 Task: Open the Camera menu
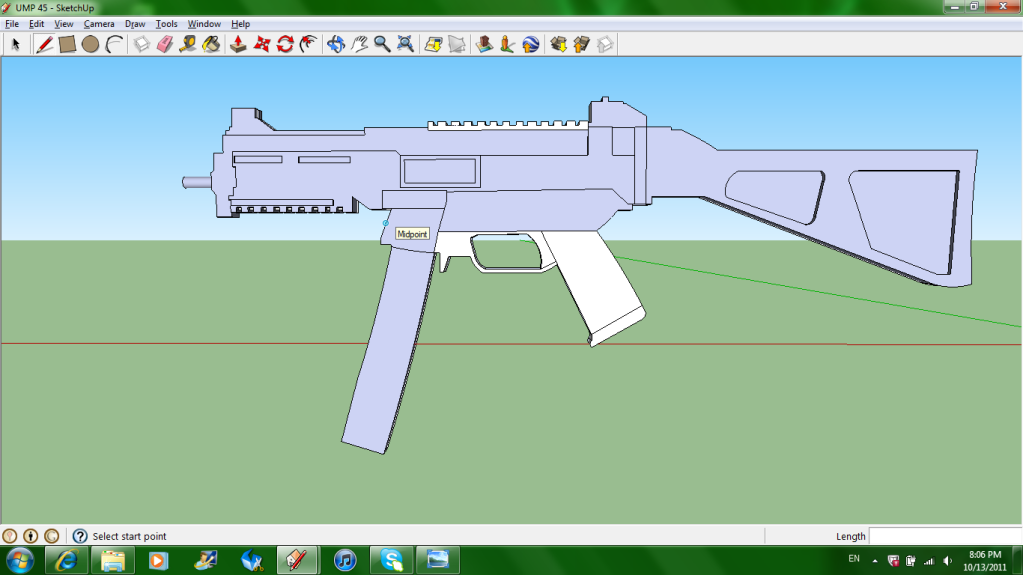[x=99, y=24]
